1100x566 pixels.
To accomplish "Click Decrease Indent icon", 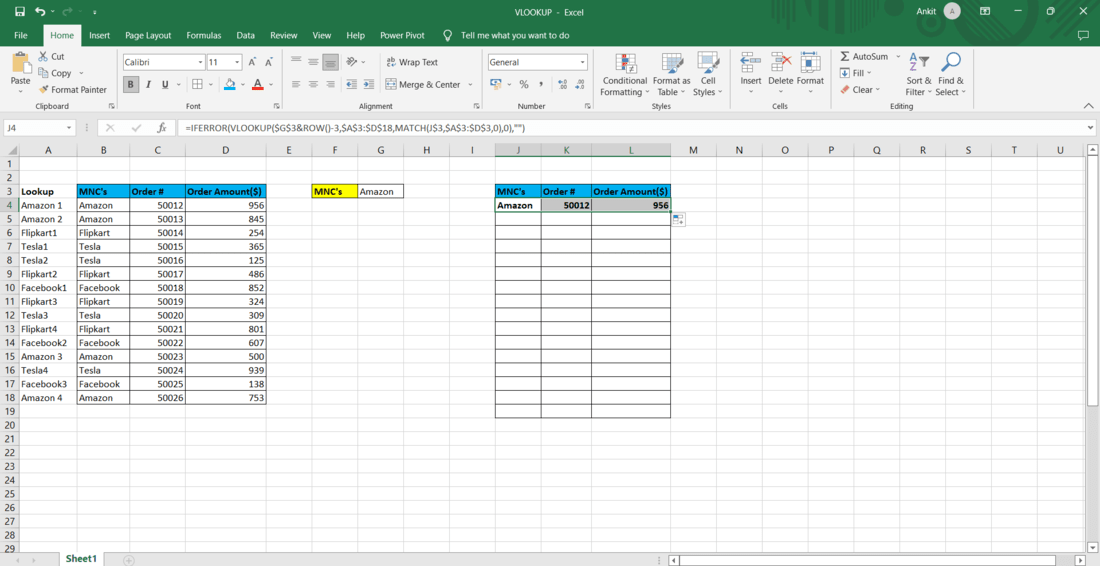I will coord(351,84).
